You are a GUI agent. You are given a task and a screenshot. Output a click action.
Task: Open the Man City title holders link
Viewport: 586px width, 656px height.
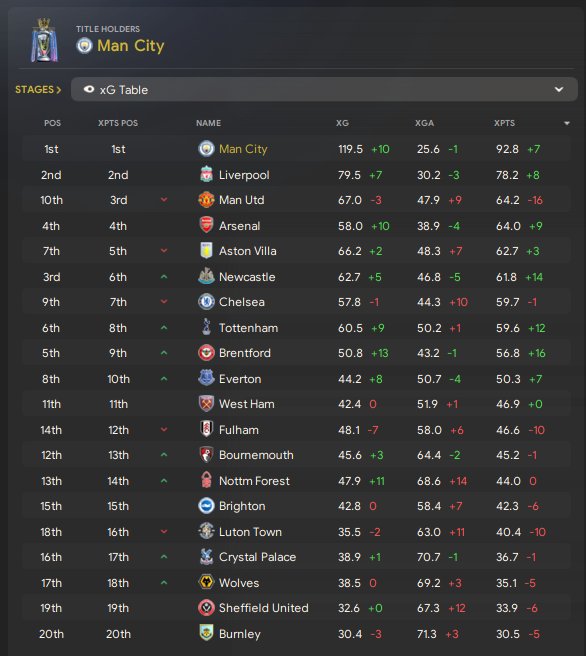[131, 46]
